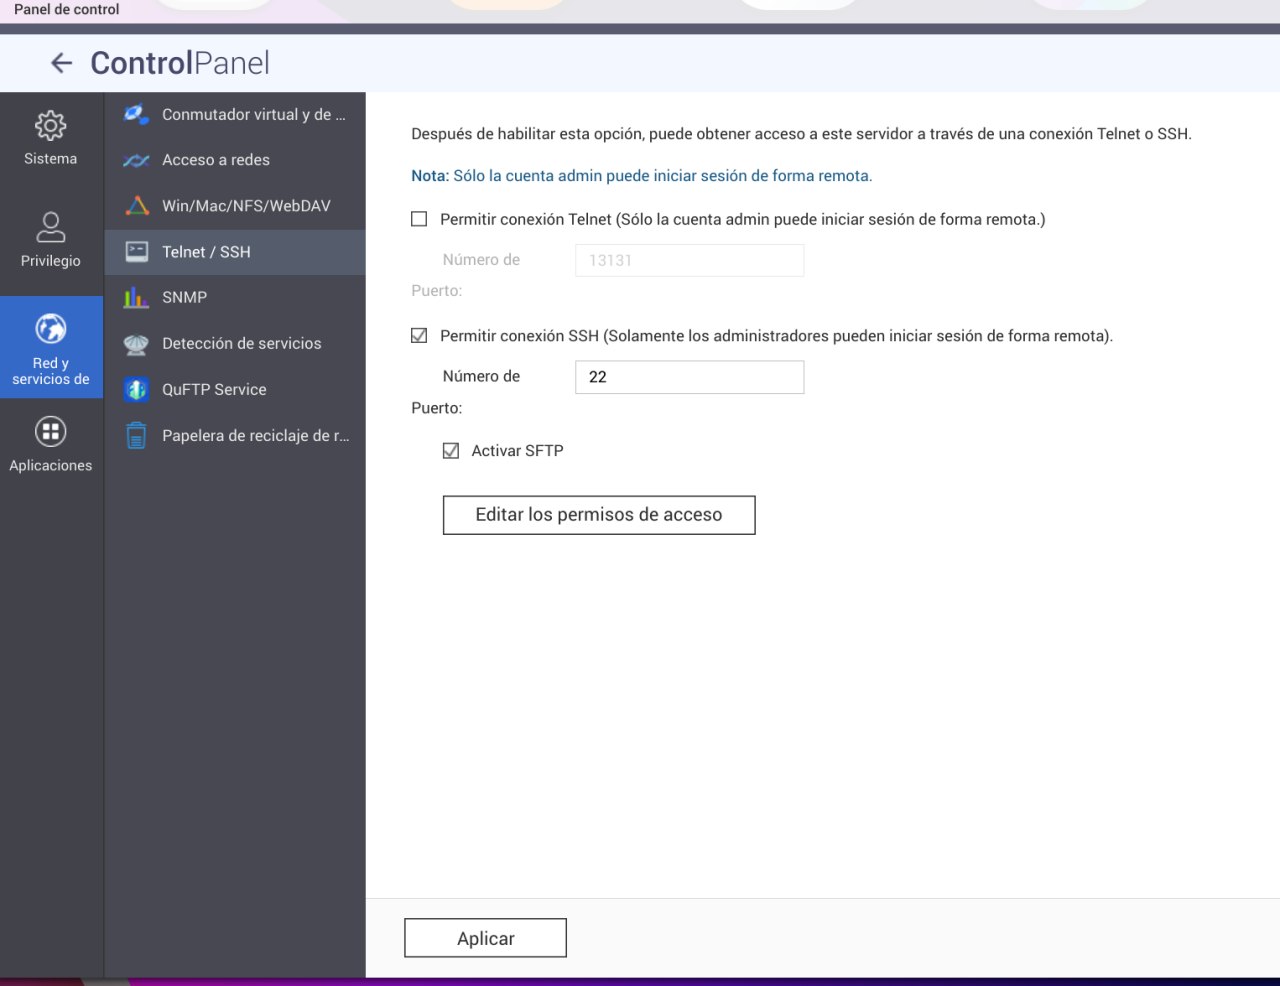Open the Aplicaciones grid icon
1280x986 pixels.
click(x=51, y=432)
